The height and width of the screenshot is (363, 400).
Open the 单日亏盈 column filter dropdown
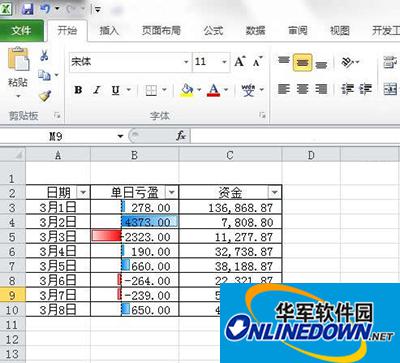171,192
